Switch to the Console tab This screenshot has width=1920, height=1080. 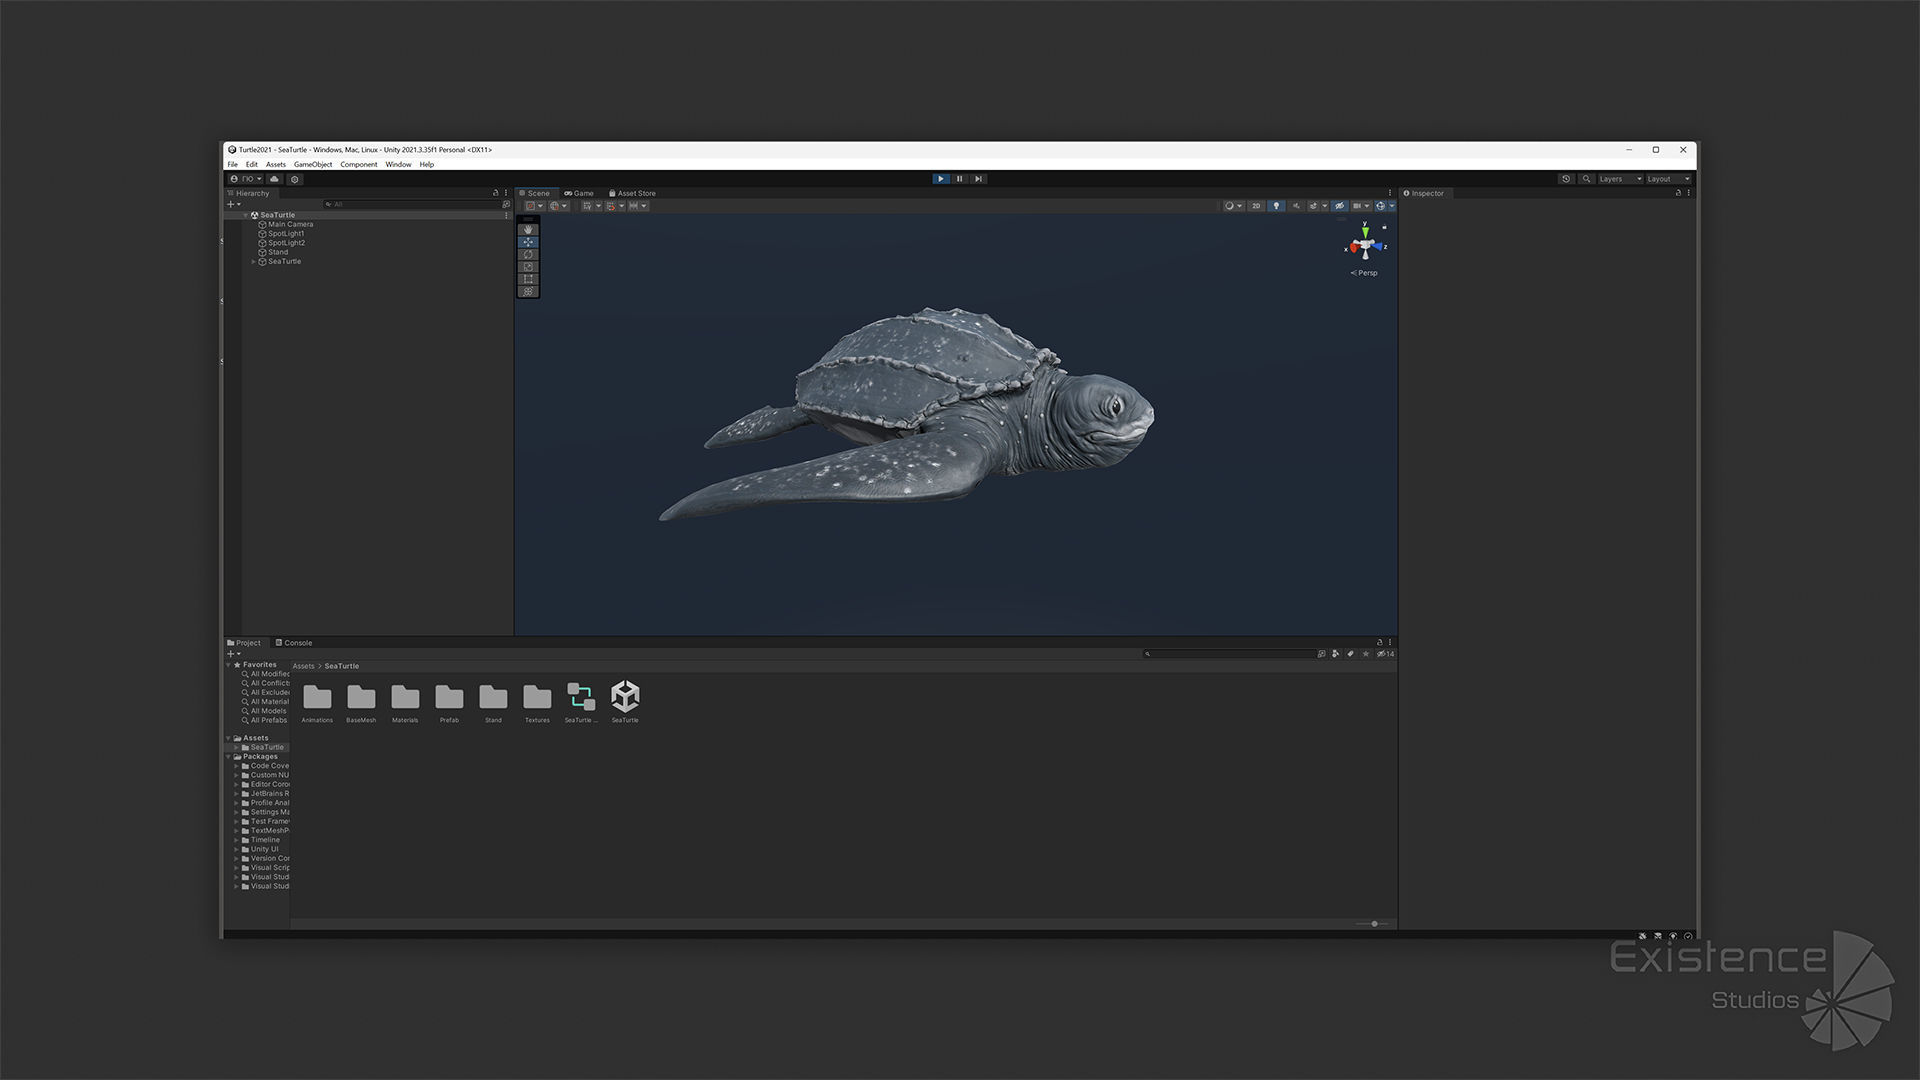294,643
